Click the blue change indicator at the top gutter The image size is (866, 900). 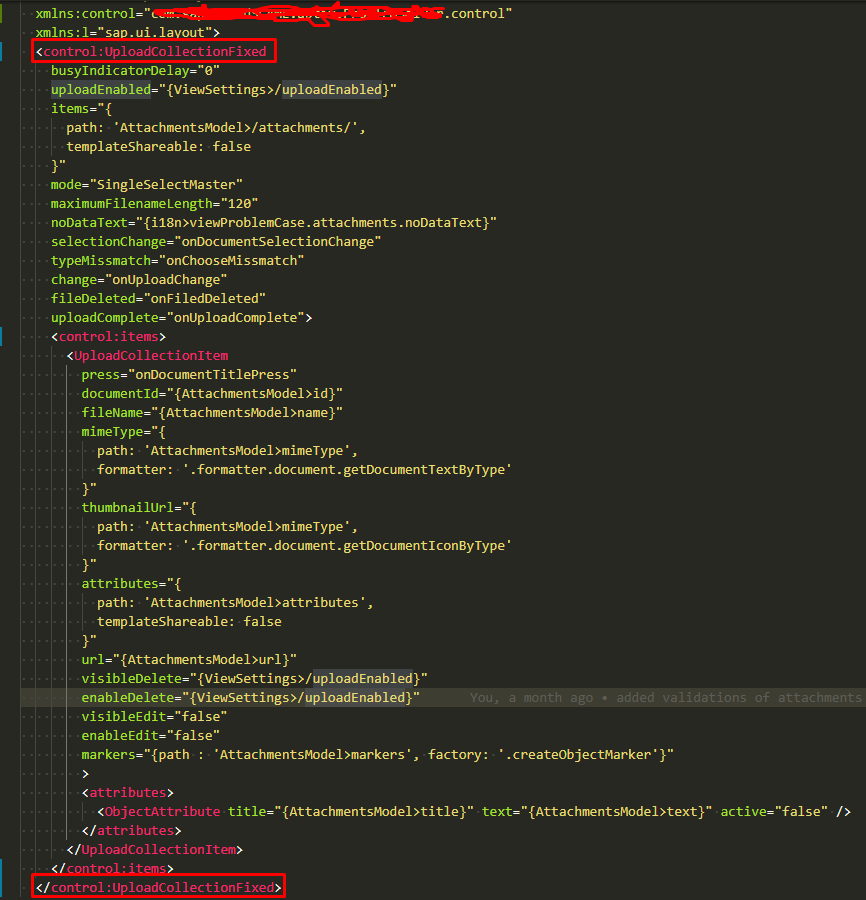(x=4, y=12)
